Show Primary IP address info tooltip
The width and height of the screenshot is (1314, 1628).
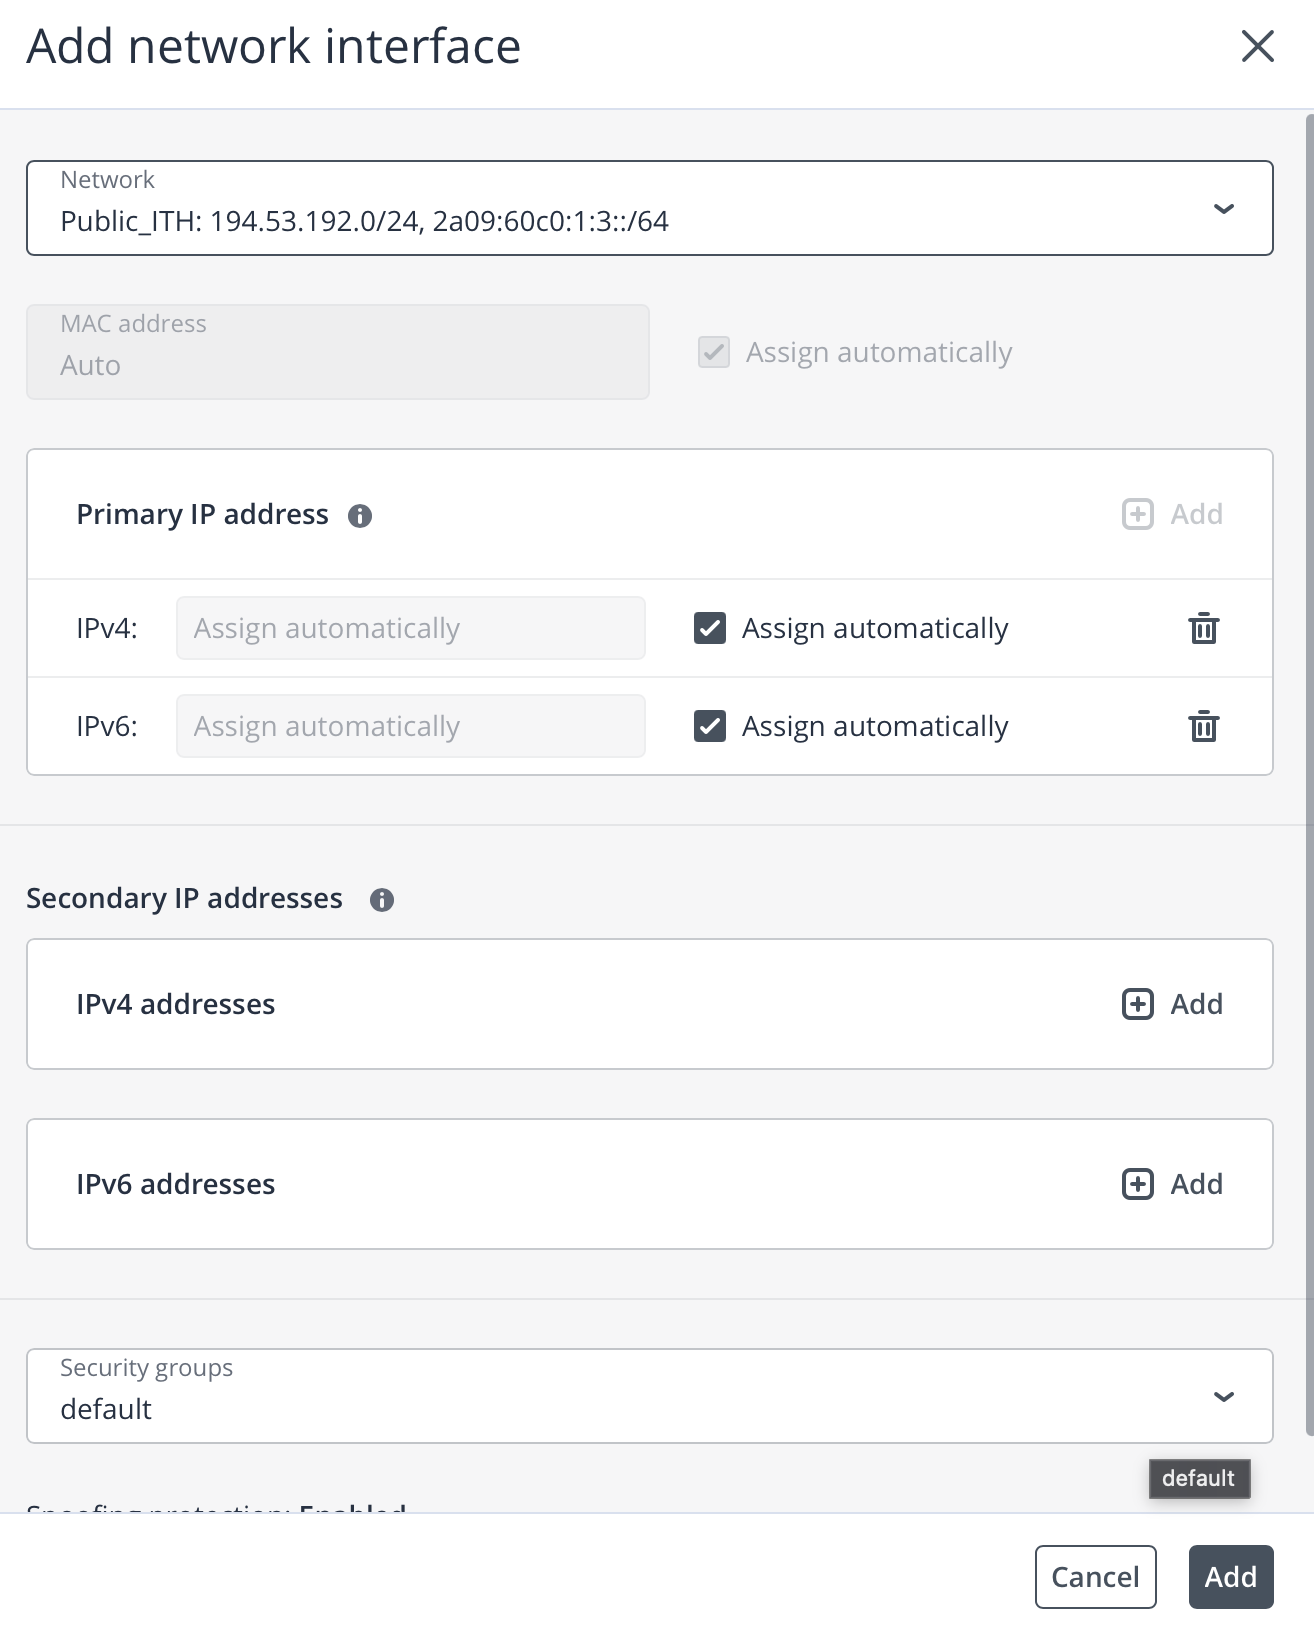[x=360, y=516]
